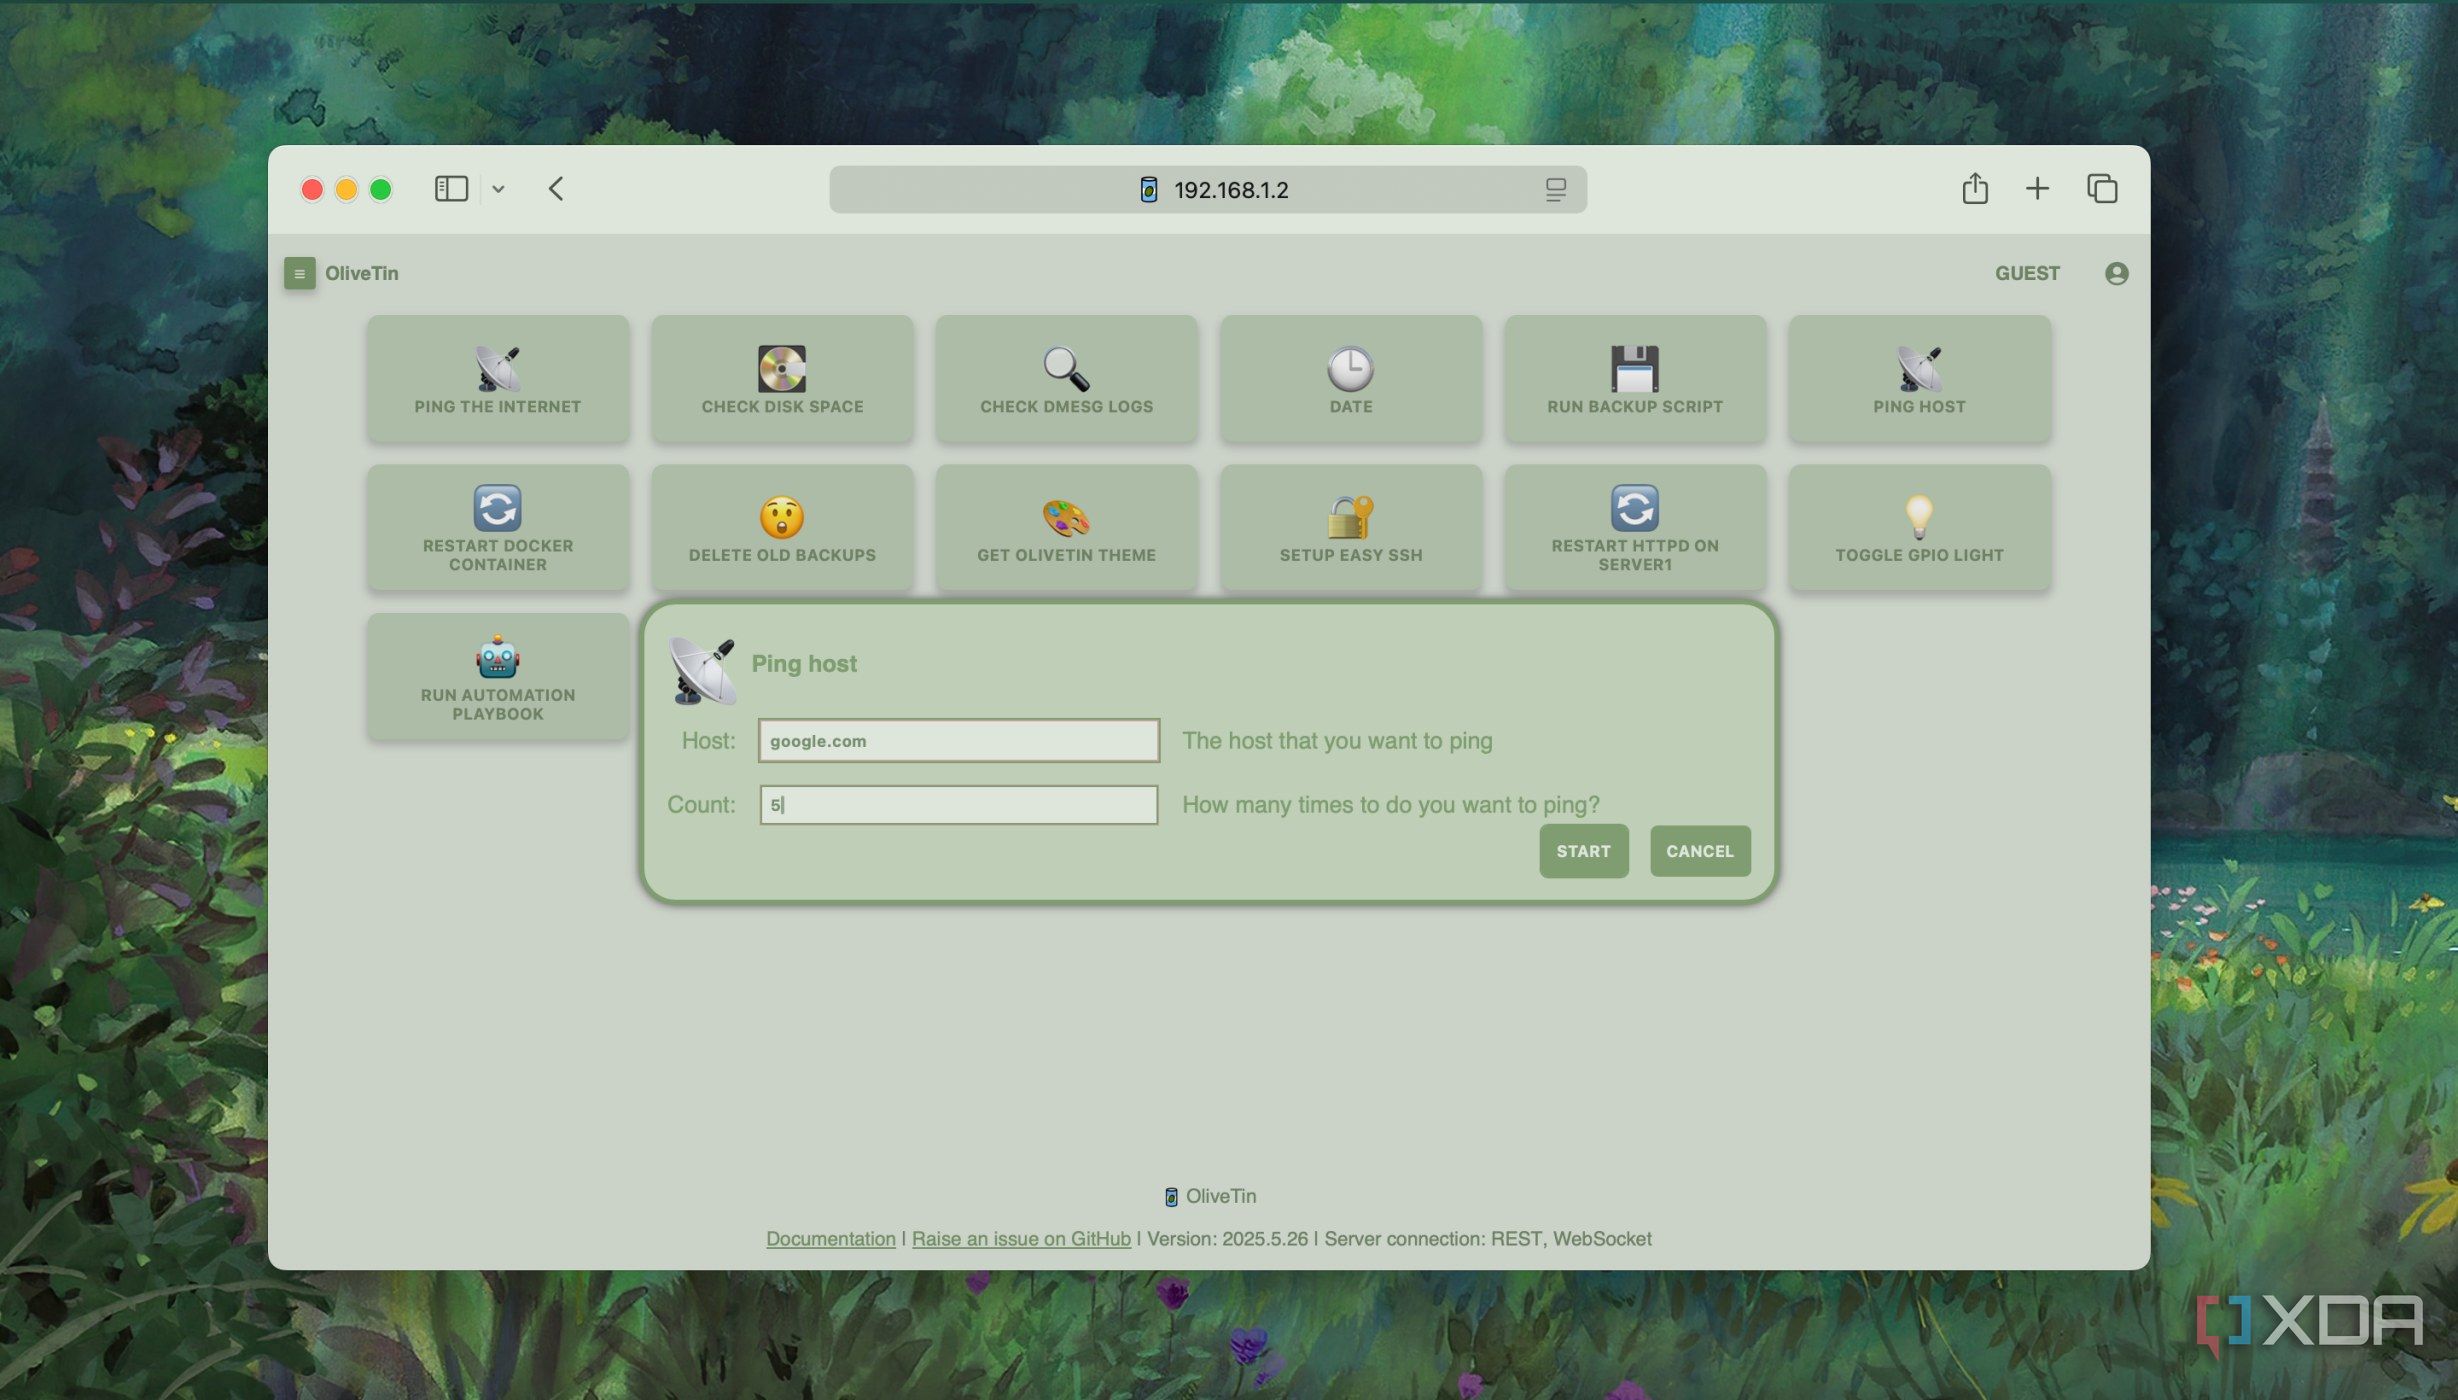Open the OliveTin hamburger menu
2458x1400 pixels.
click(x=299, y=273)
